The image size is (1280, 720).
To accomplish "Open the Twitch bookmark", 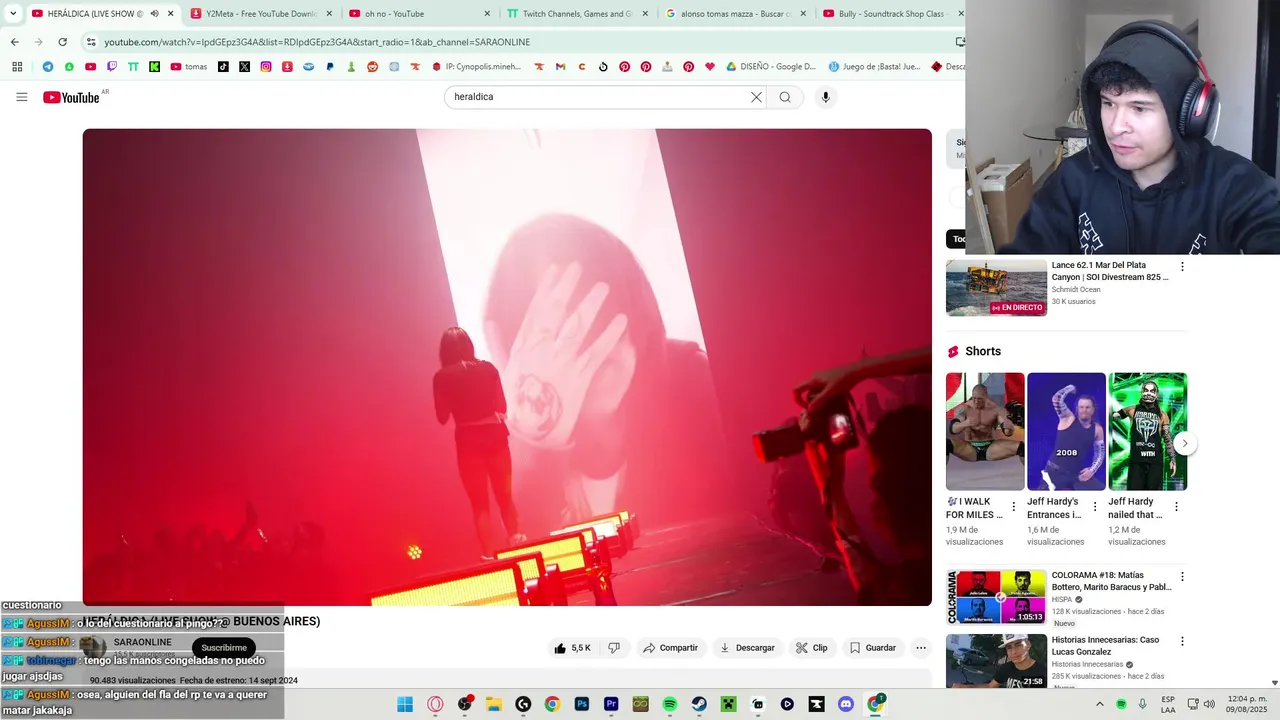I will pos(111,67).
